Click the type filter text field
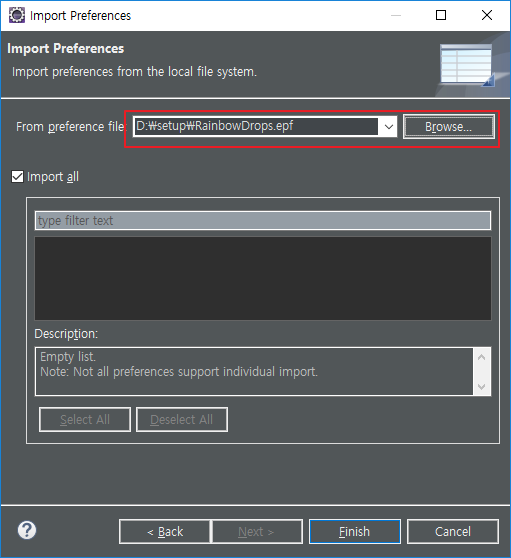 263,221
